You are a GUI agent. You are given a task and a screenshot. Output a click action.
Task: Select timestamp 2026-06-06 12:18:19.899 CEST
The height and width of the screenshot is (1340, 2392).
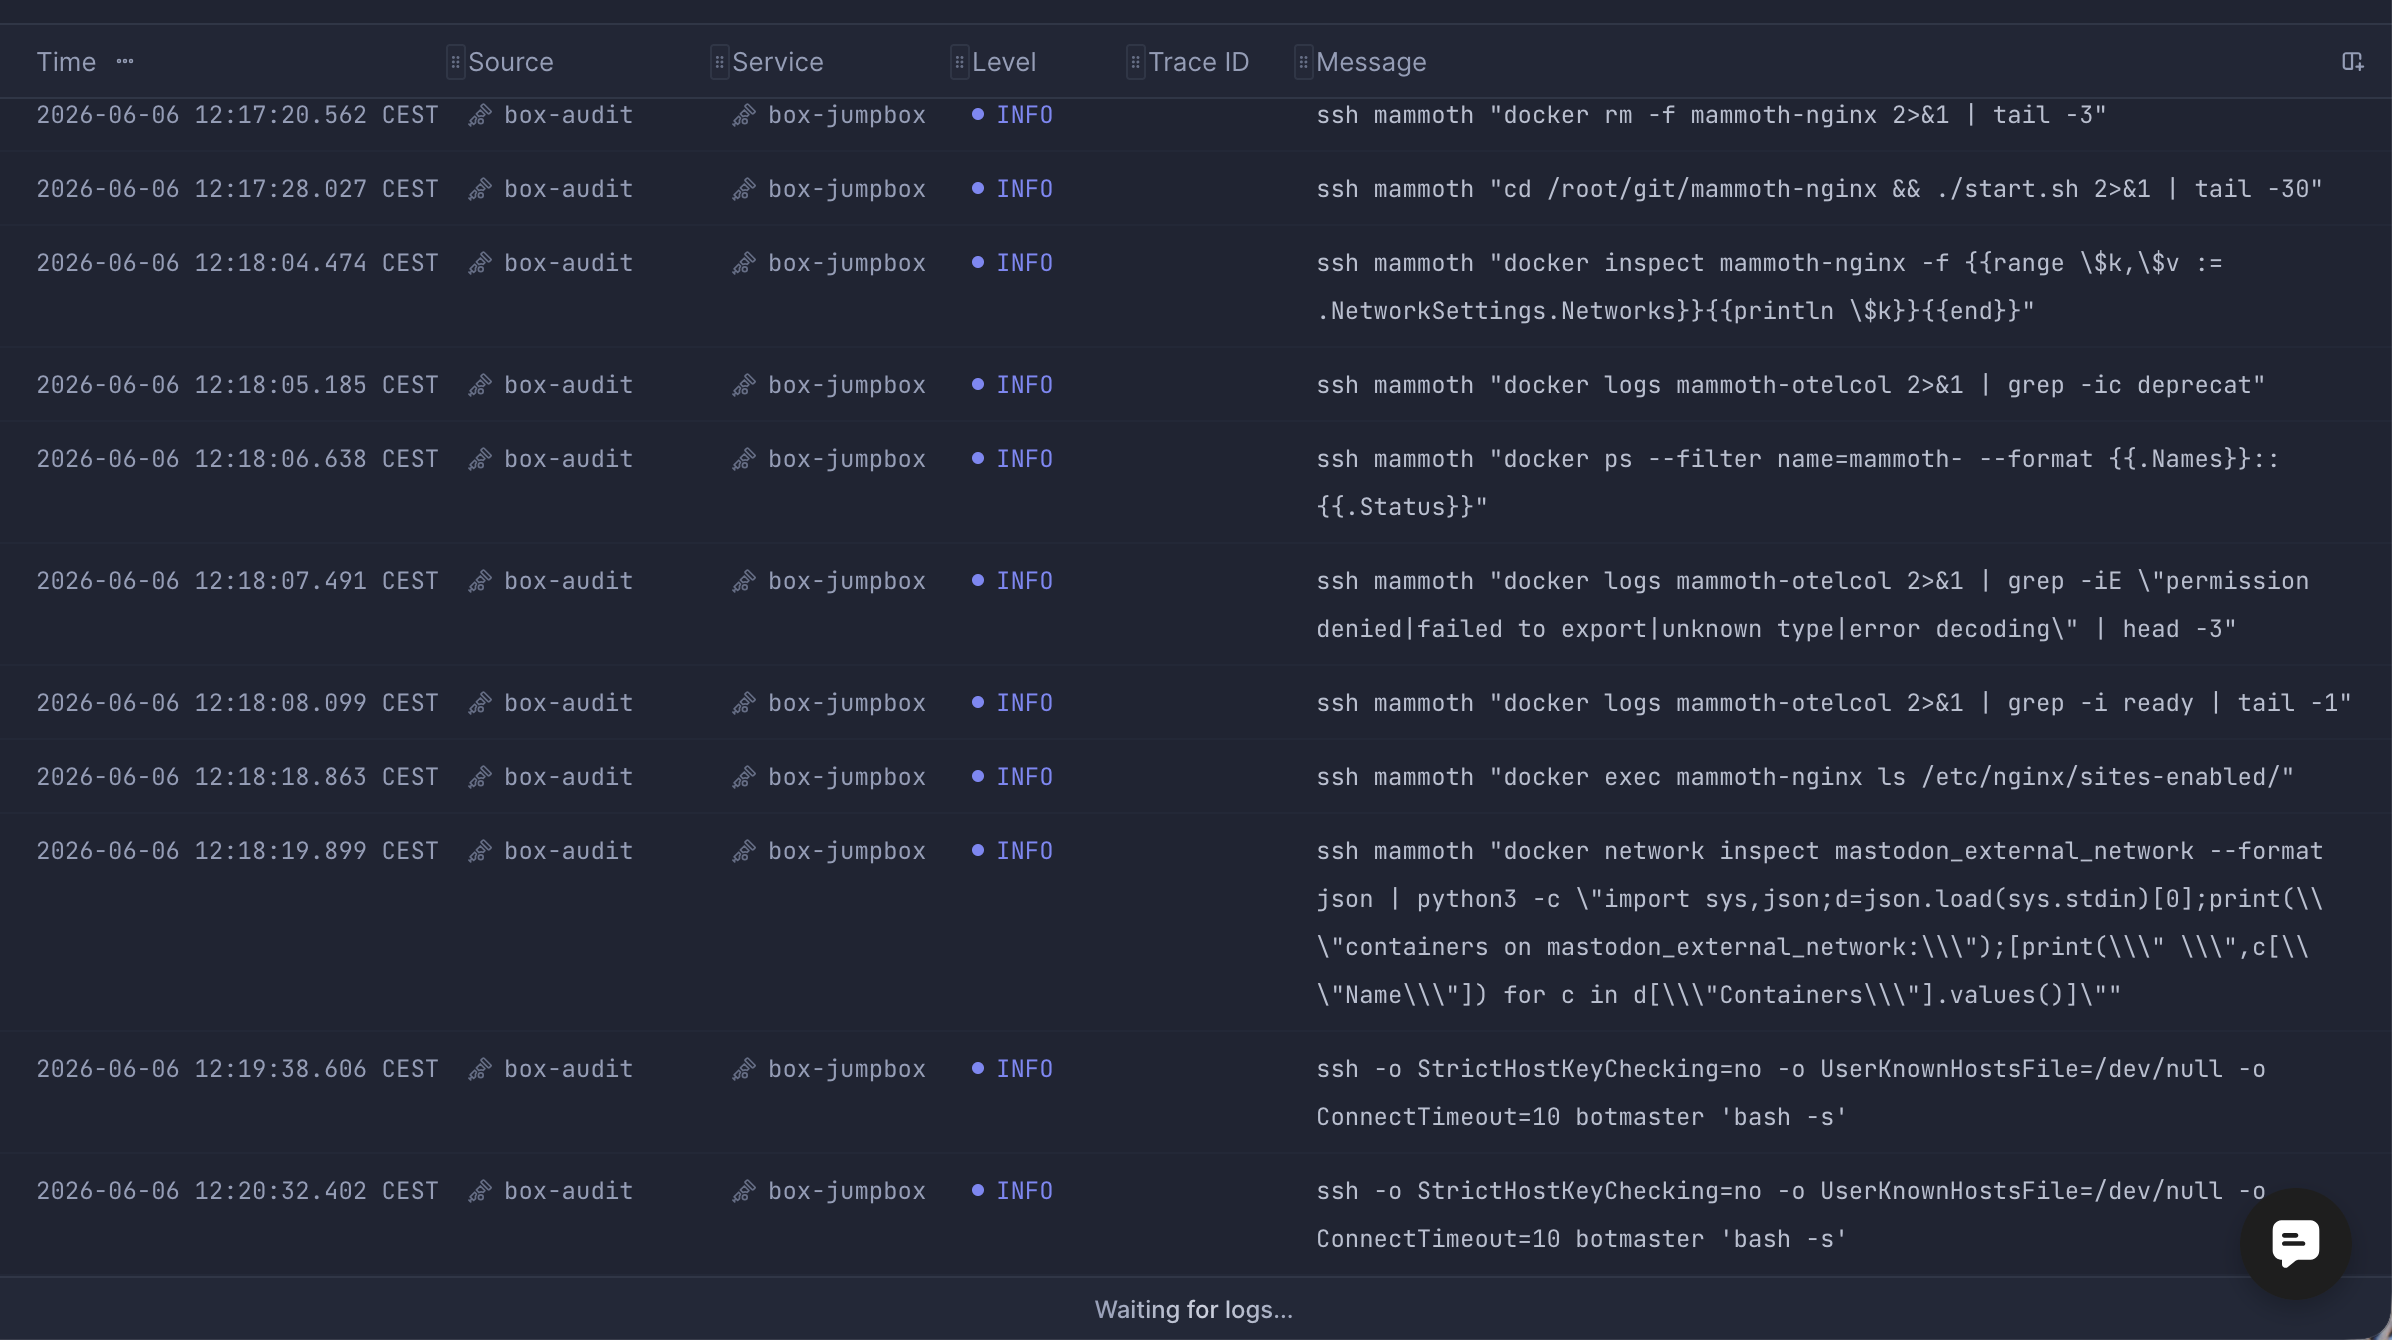238,851
